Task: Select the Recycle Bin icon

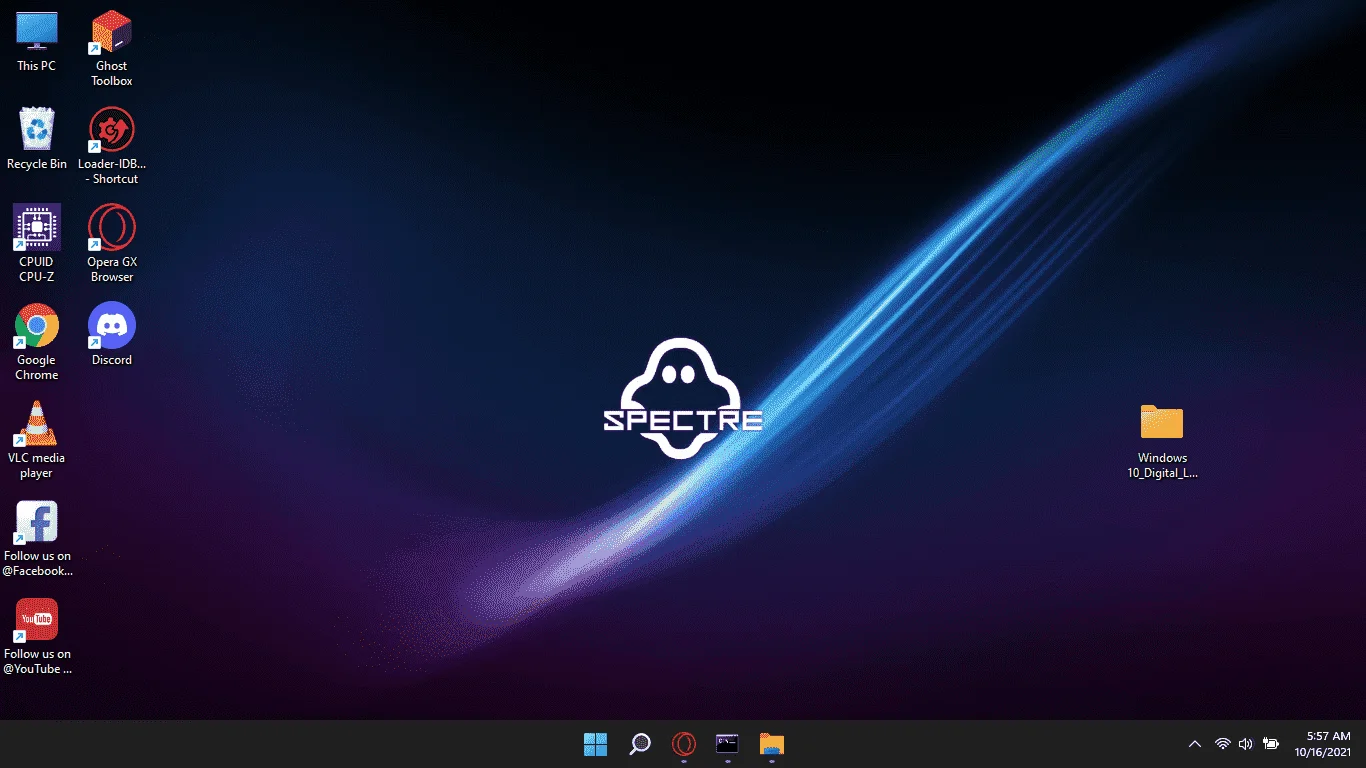Action: [37, 139]
